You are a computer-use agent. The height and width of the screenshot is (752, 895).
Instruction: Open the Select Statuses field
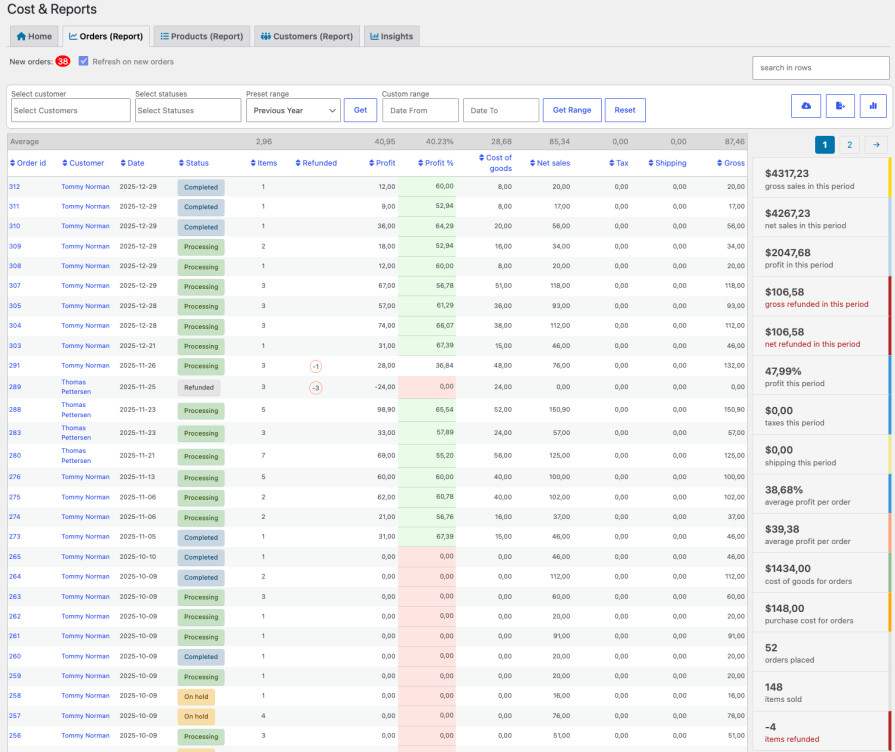[x=188, y=110]
